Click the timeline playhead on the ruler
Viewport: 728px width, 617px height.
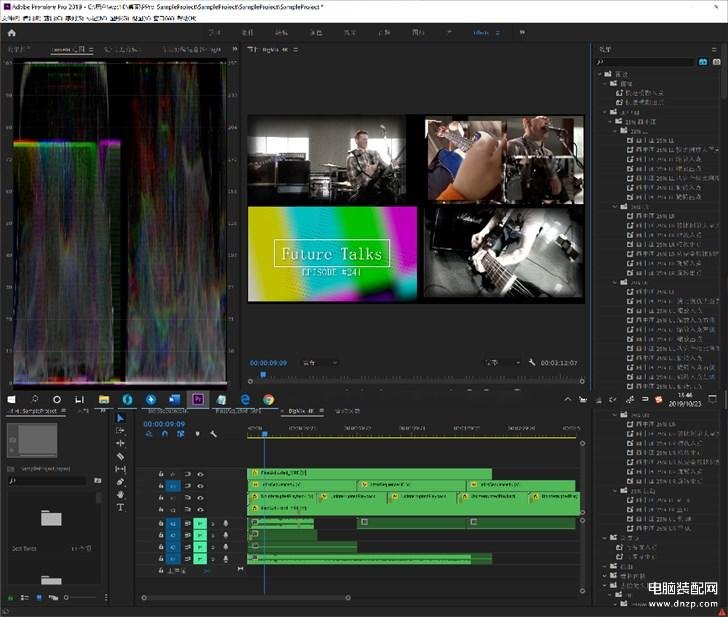[265, 434]
